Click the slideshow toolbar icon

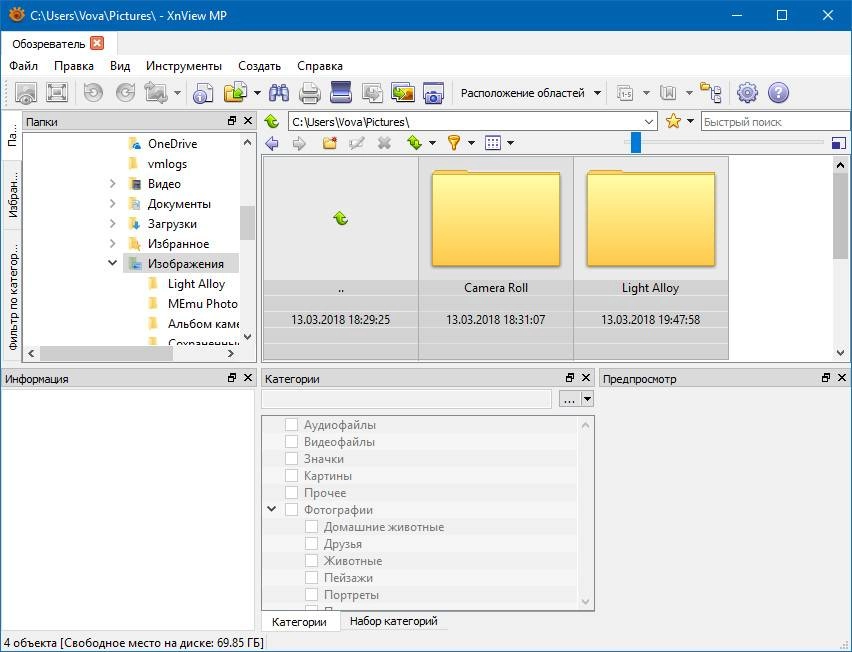(x=403, y=93)
